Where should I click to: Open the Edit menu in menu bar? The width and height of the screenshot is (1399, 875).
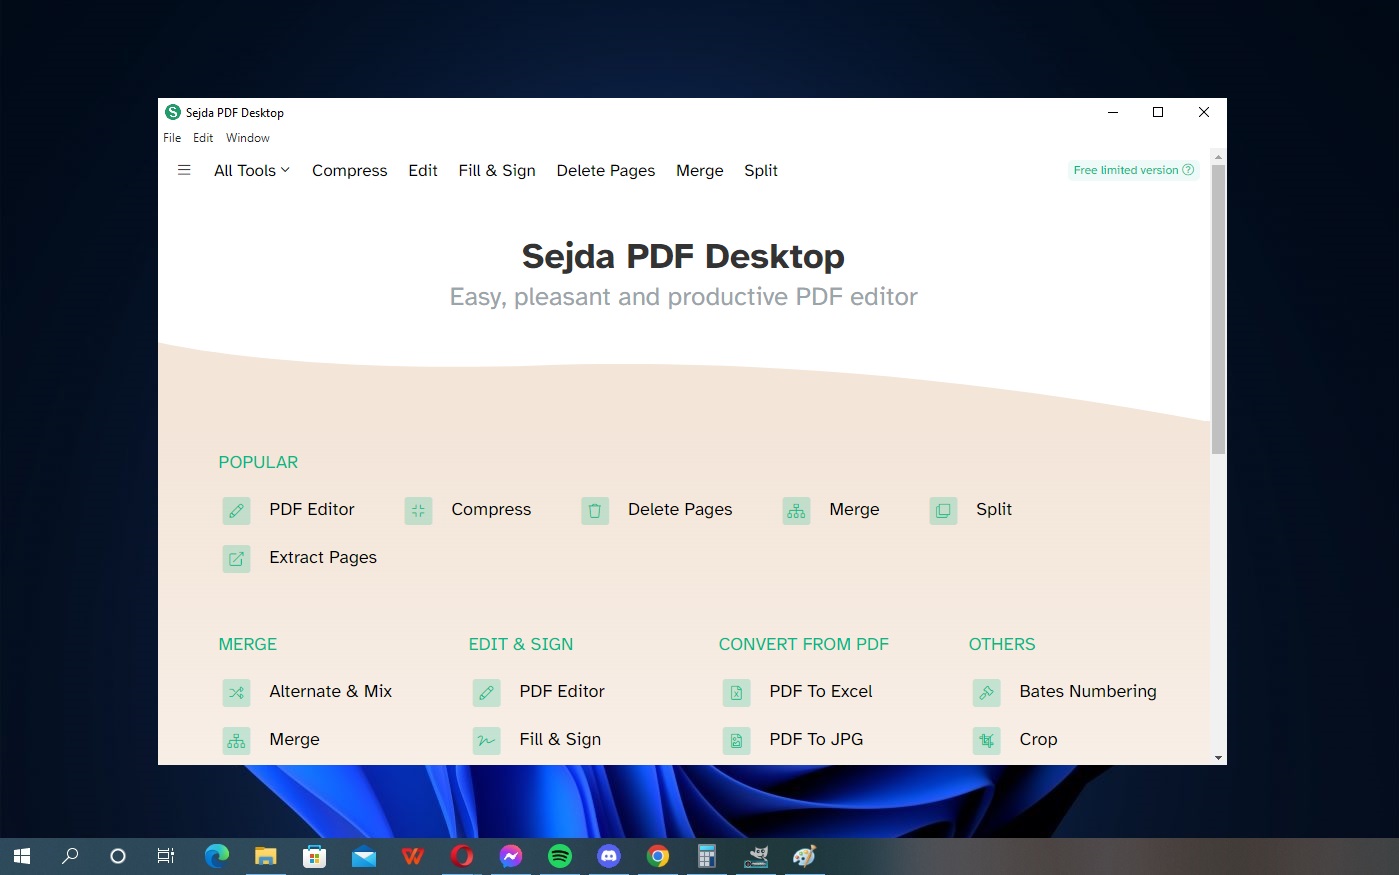pos(203,138)
